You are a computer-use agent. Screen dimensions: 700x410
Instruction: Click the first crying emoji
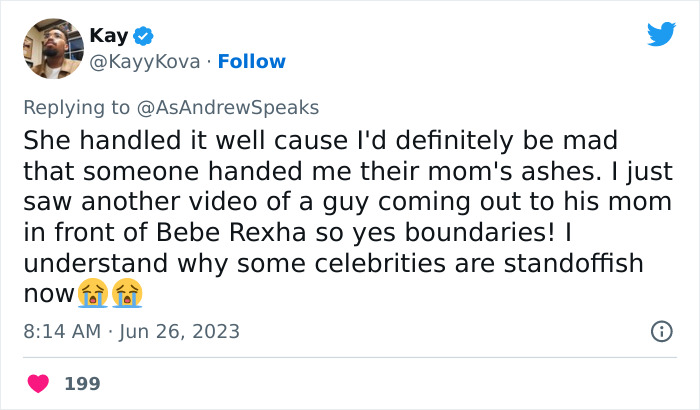click(x=91, y=293)
